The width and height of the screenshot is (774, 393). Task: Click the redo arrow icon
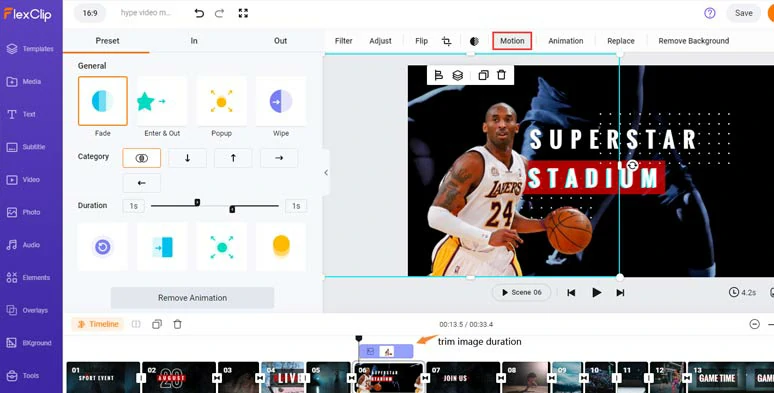coord(220,13)
